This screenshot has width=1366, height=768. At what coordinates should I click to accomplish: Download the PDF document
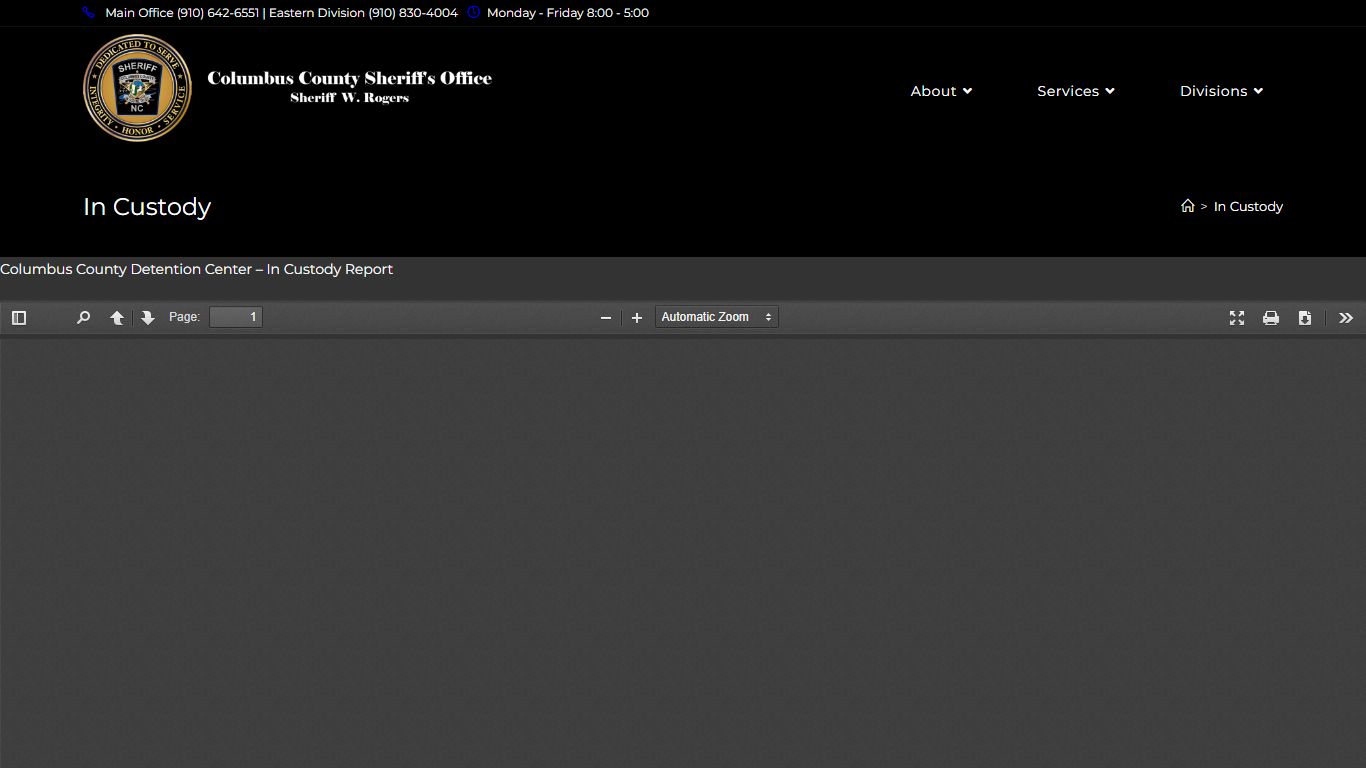(1305, 317)
